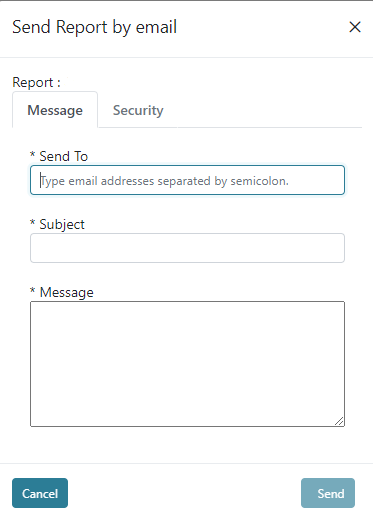
Task: Click the Message label above the text area
Action: point(67,292)
